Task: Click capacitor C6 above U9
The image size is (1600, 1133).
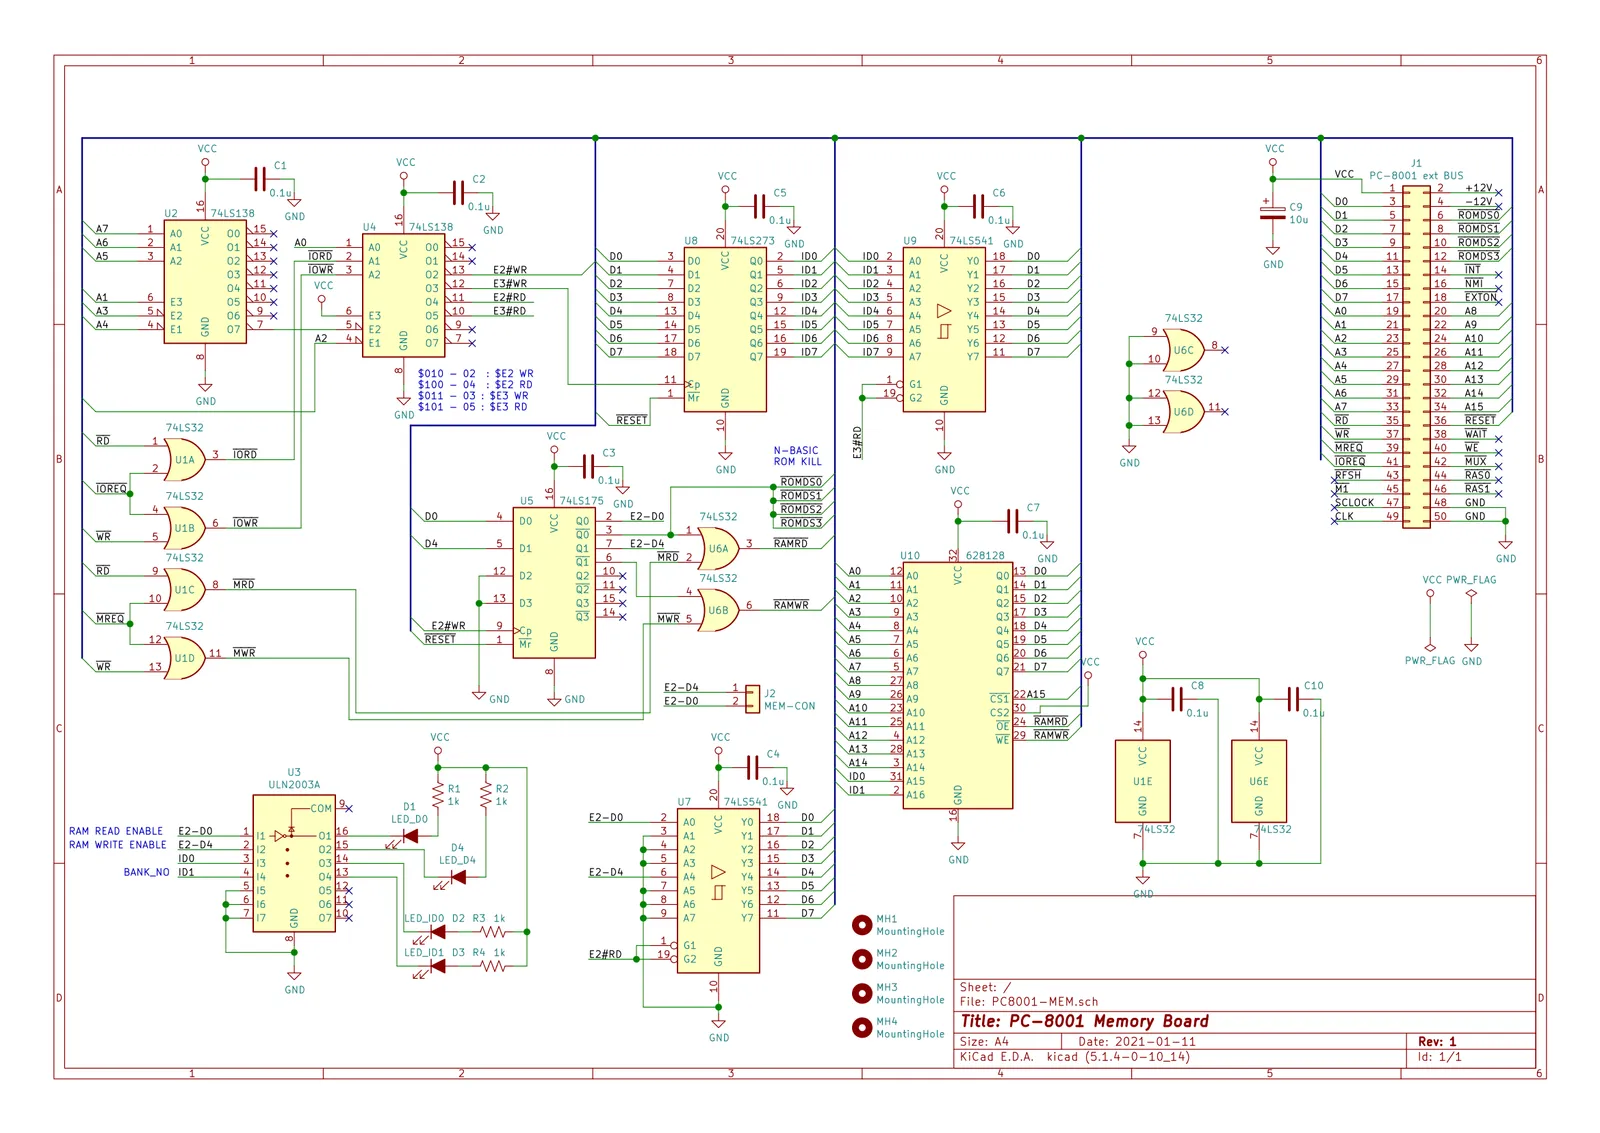Action: click(x=978, y=207)
